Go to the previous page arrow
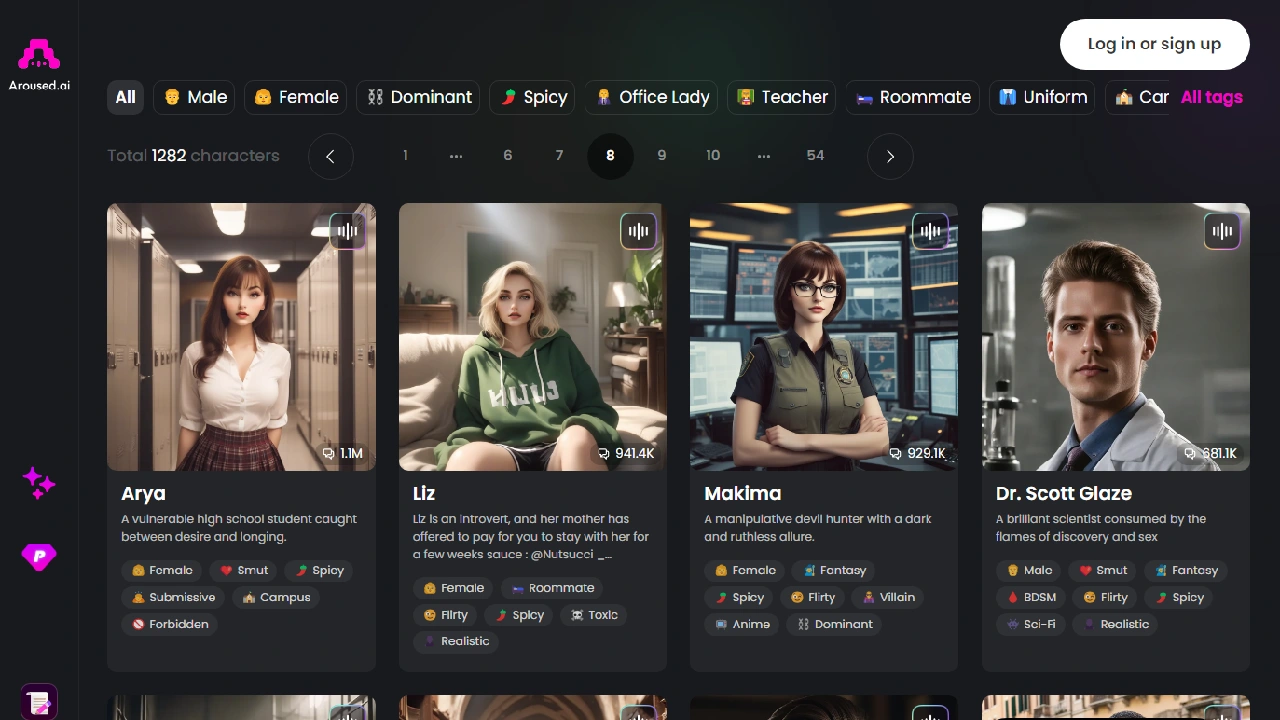 (x=331, y=156)
